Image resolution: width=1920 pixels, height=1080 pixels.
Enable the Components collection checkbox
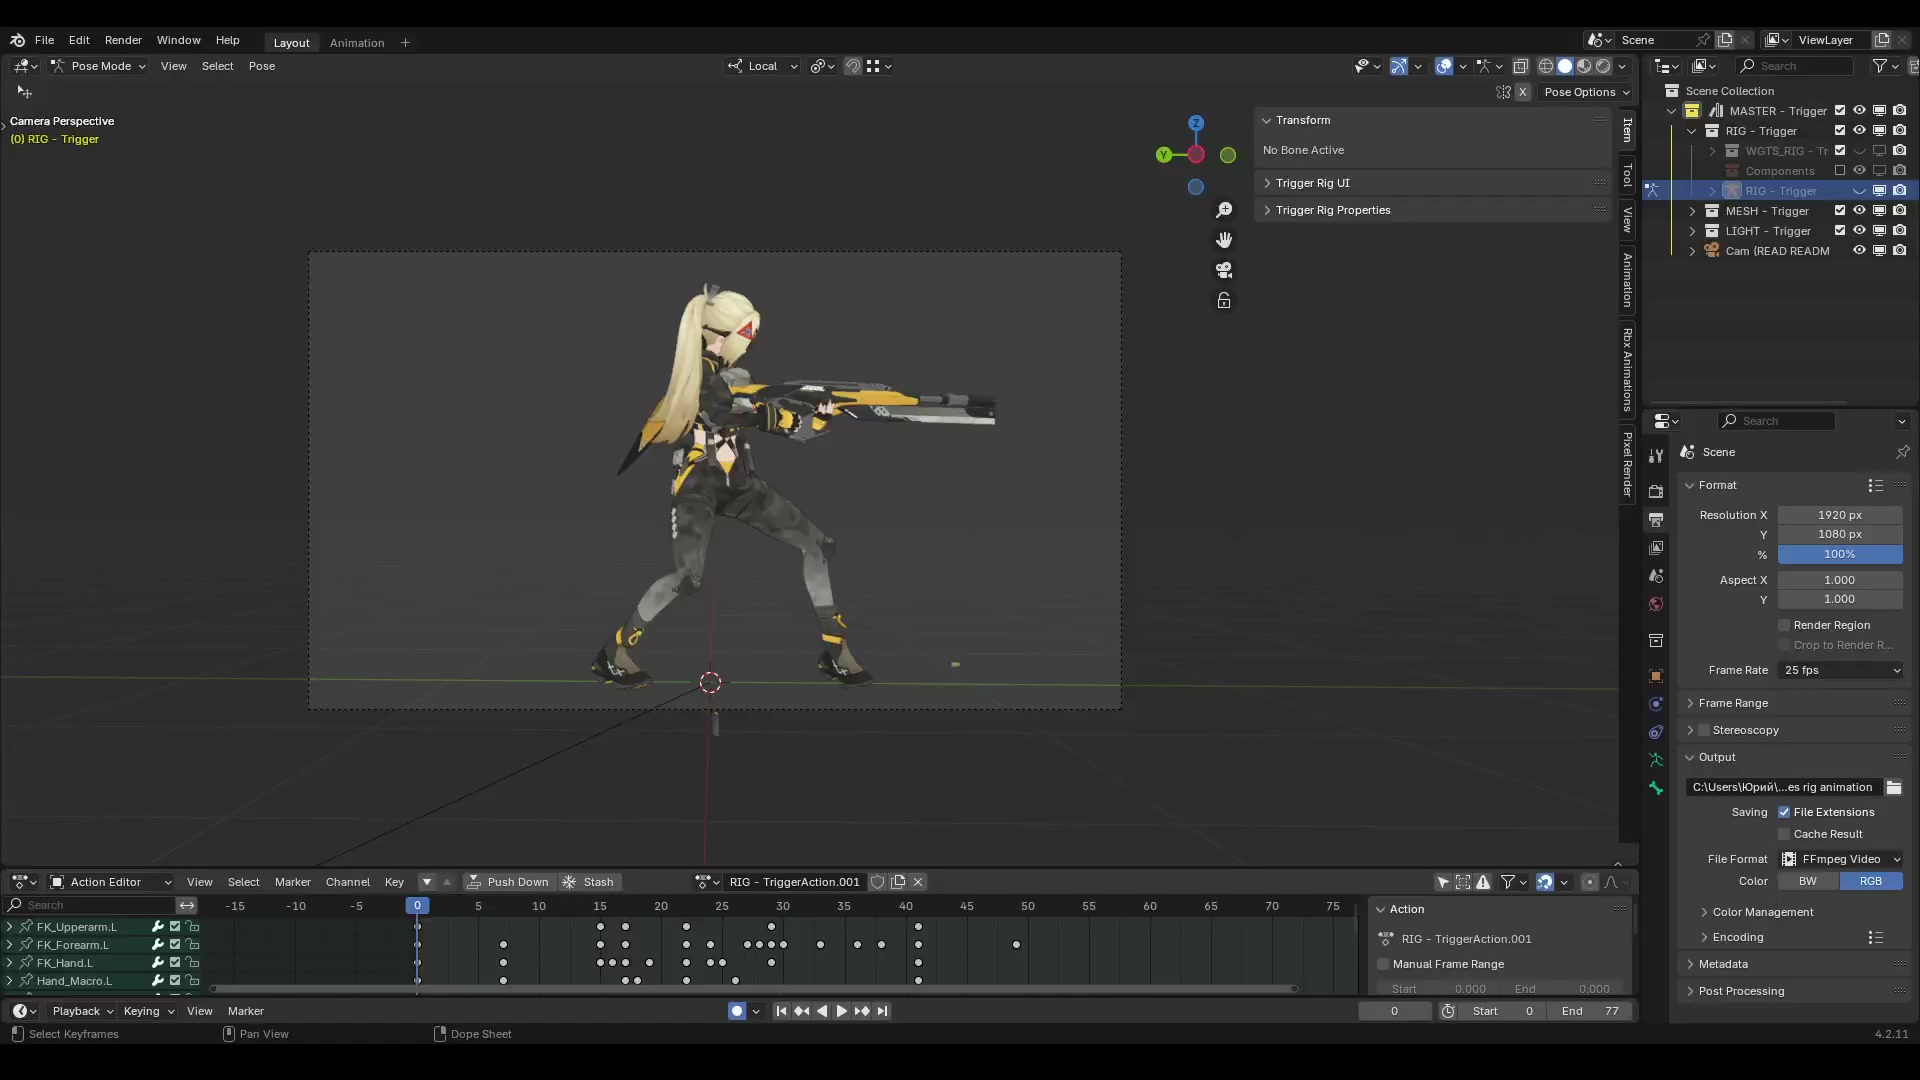(1839, 171)
